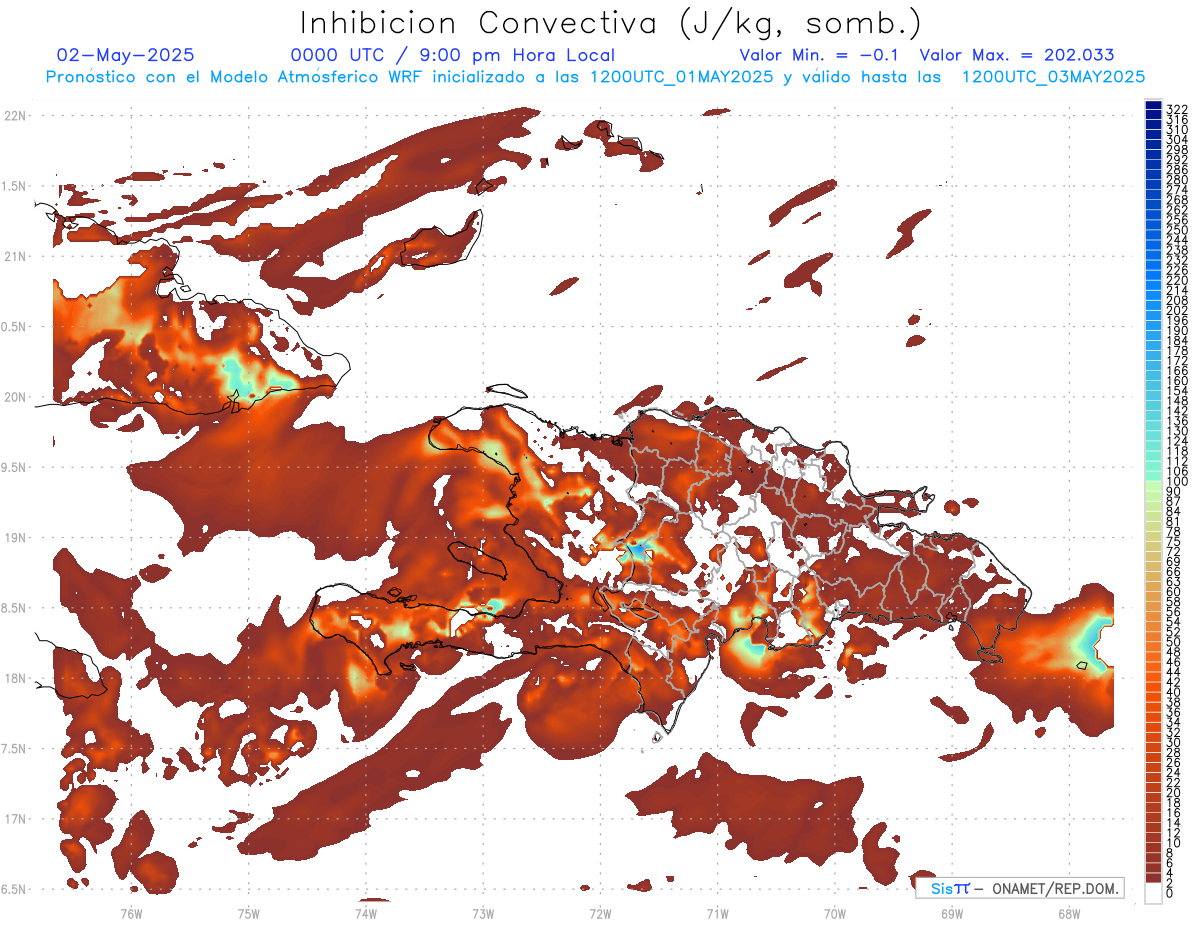Click the 'Valor Min. = -0.1' readout
The width and height of the screenshot is (1200, 927).
(821, 55)
